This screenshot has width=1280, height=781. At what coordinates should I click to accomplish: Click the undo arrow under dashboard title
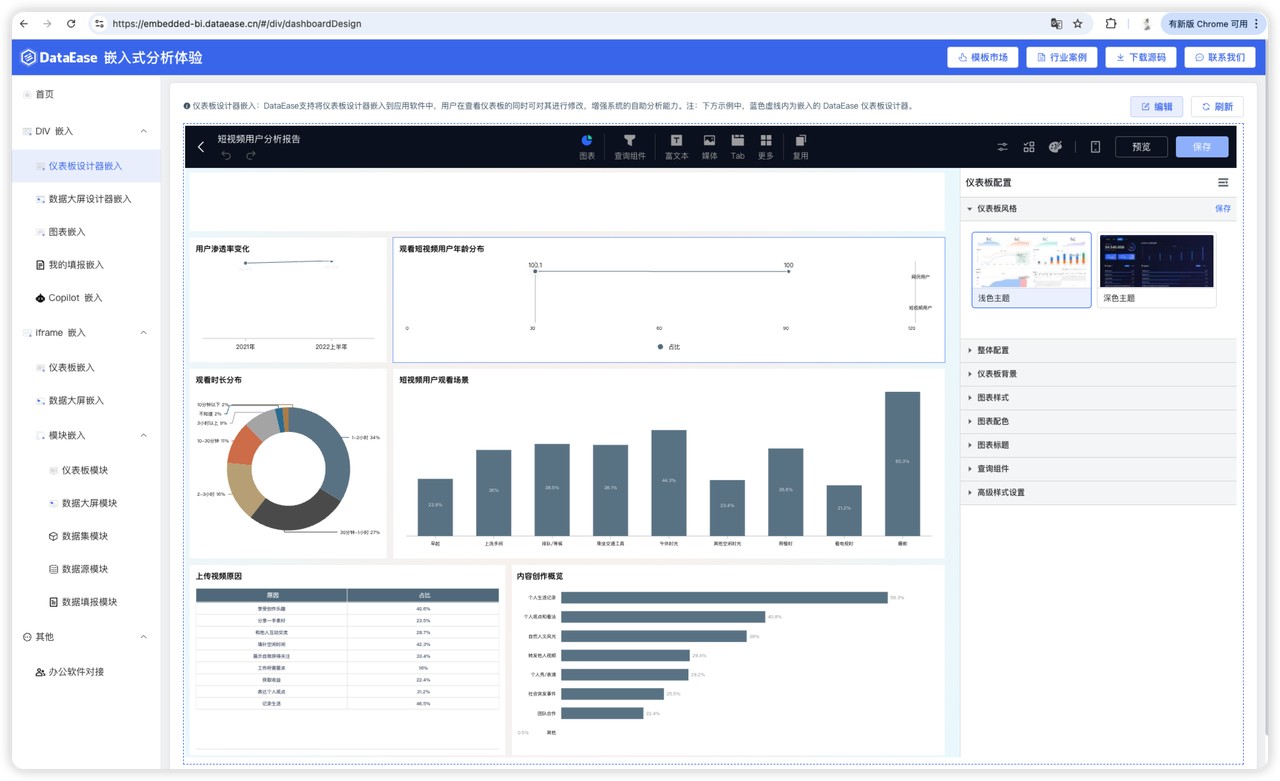tap(226, 155)
